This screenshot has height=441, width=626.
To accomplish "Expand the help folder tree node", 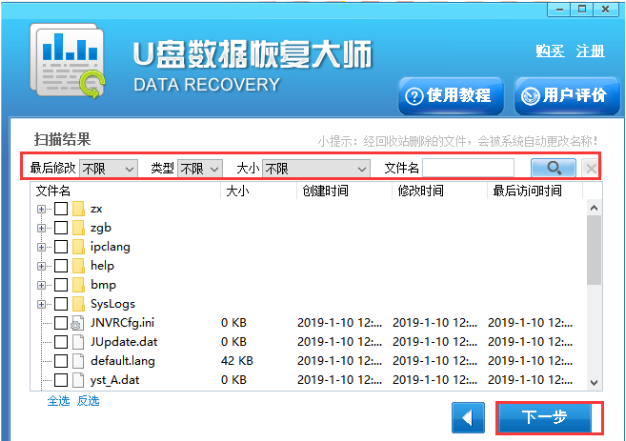I will tap(41, 266).
